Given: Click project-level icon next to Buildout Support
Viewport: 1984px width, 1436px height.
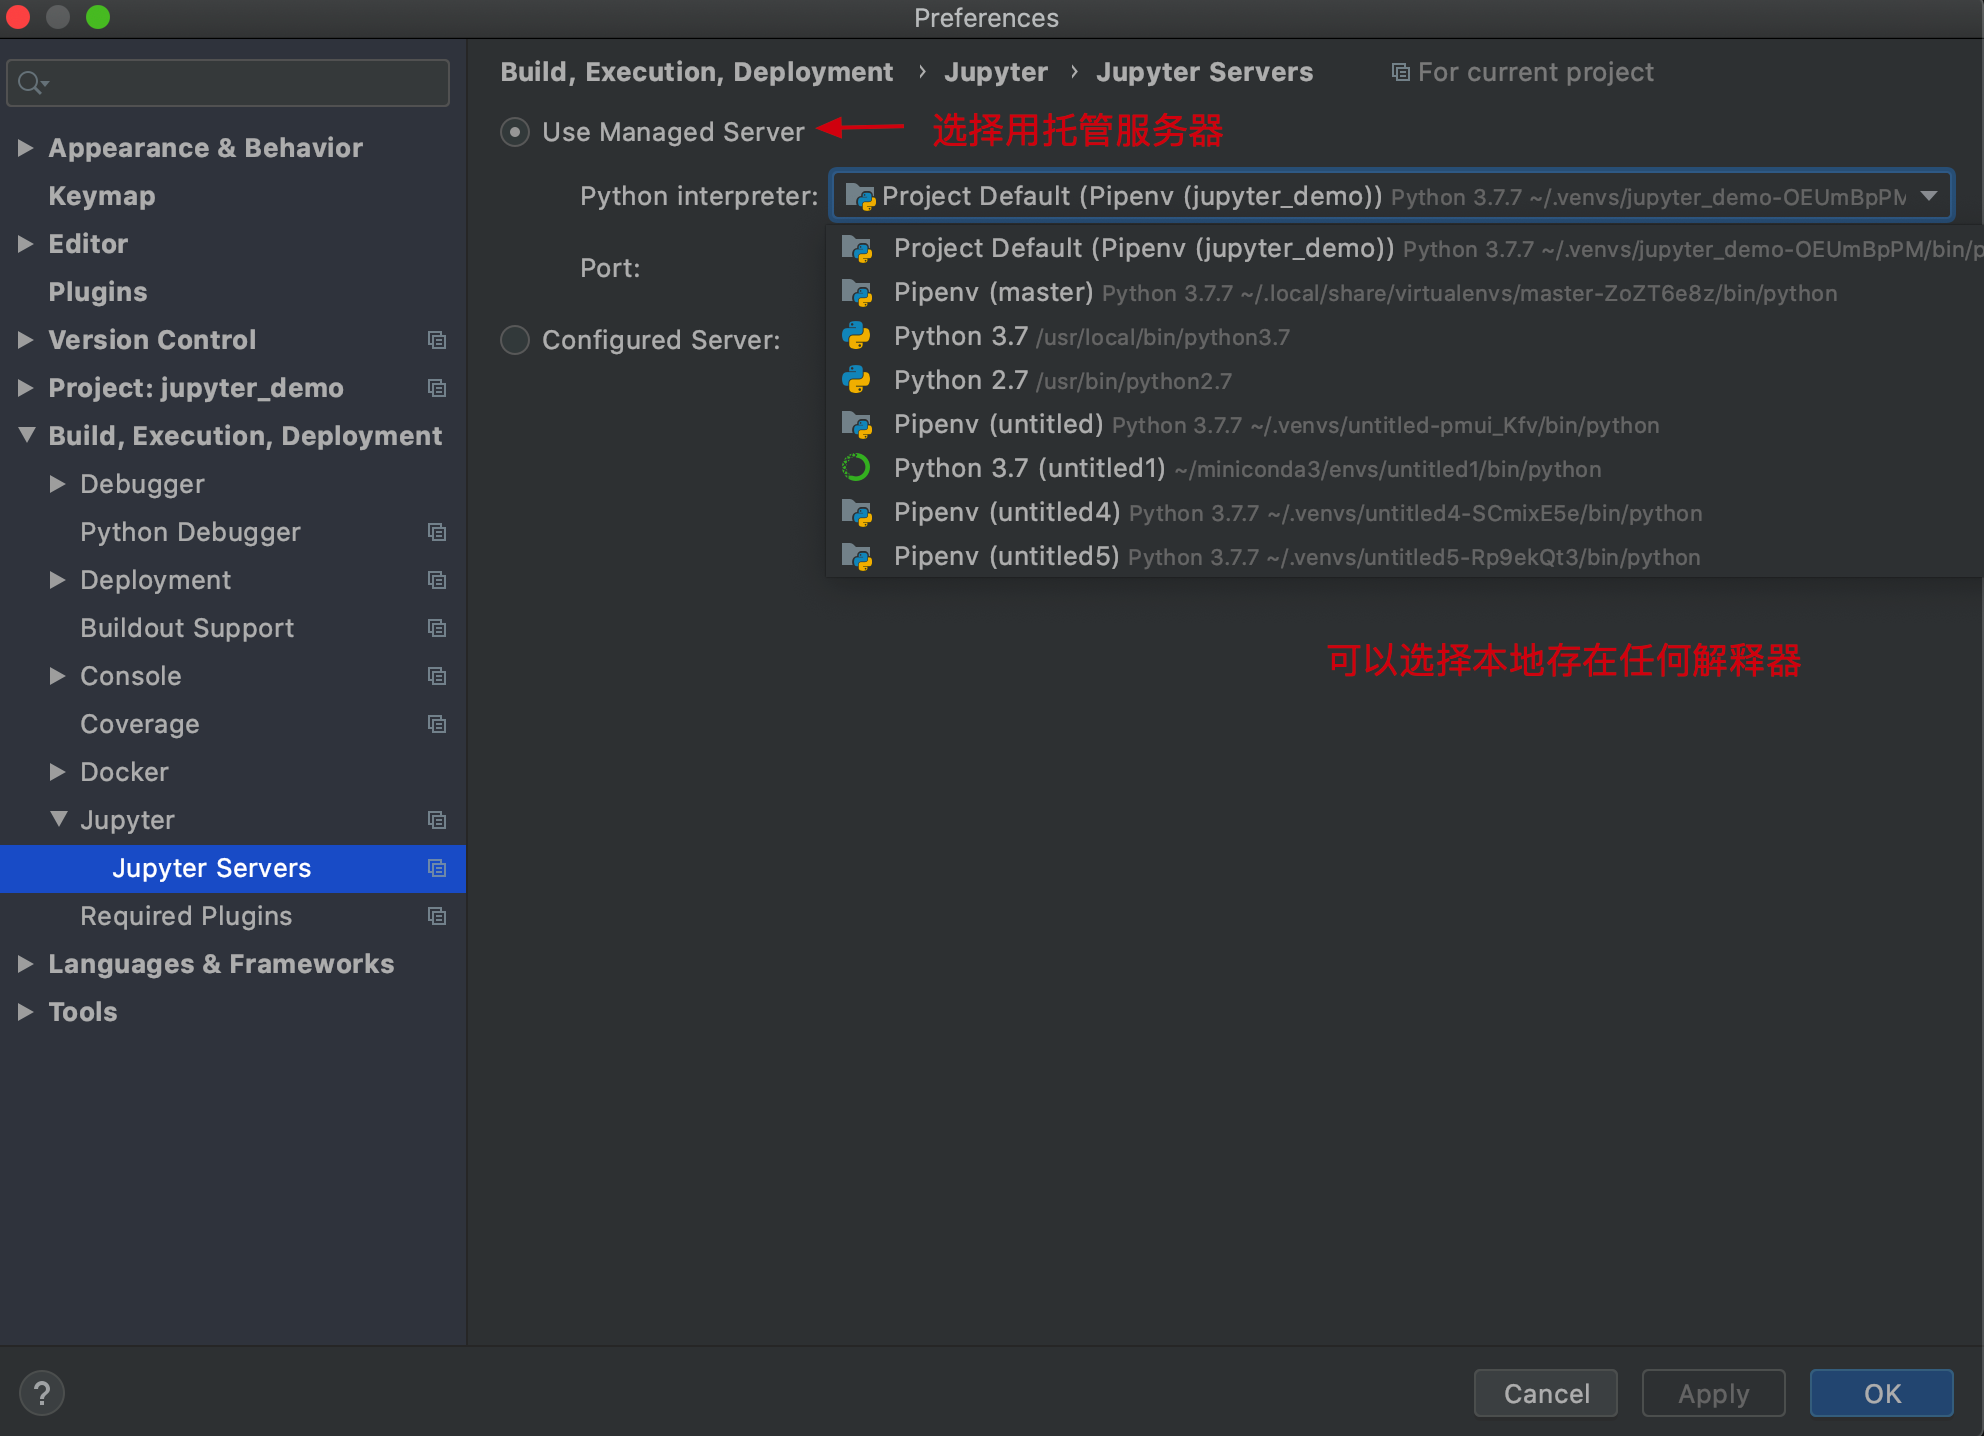Looking at the screenshot, I should 437,628.
